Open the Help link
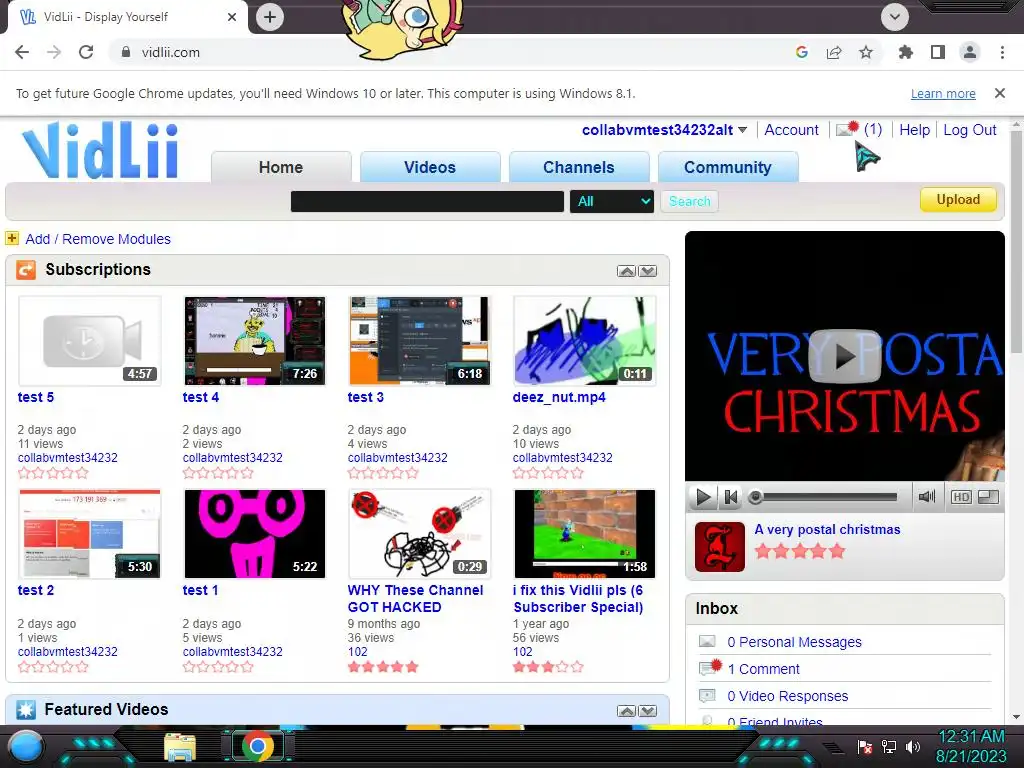Image resolution: width=1024 pixels, height=768 pixels. pos(914,130)
